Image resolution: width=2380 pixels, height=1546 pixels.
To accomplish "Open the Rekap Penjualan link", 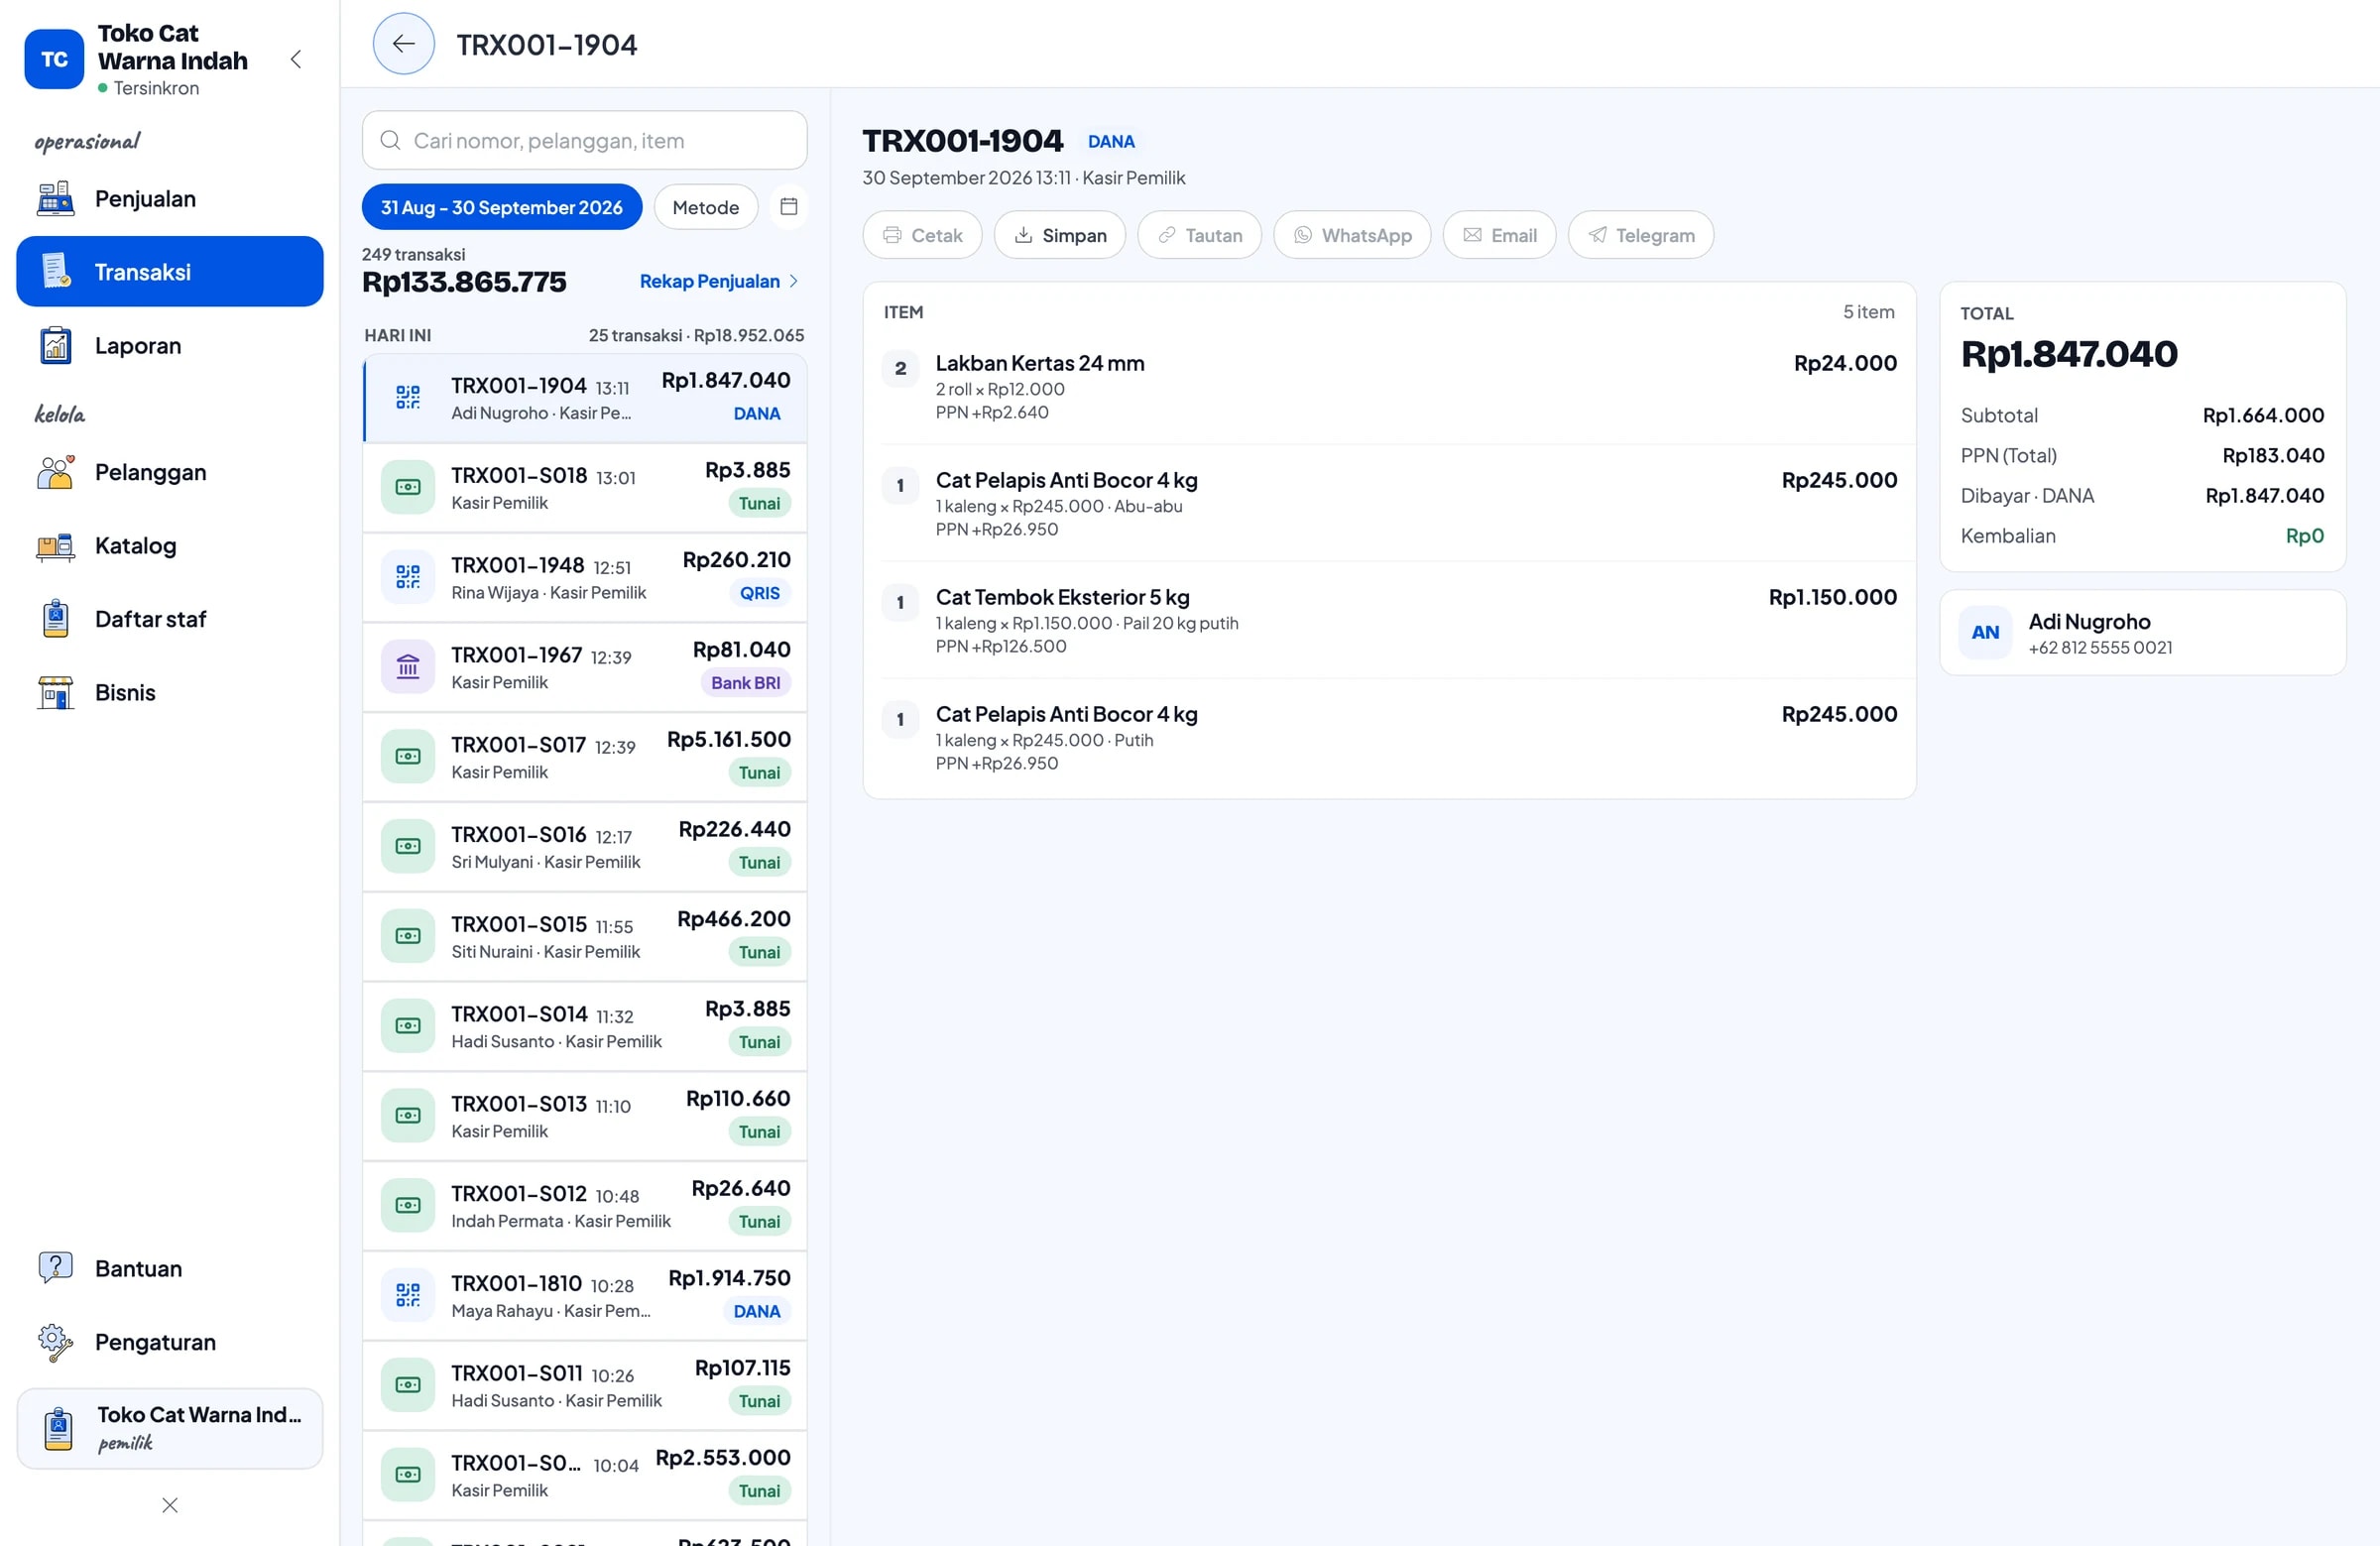I will [x=719, y=281].
